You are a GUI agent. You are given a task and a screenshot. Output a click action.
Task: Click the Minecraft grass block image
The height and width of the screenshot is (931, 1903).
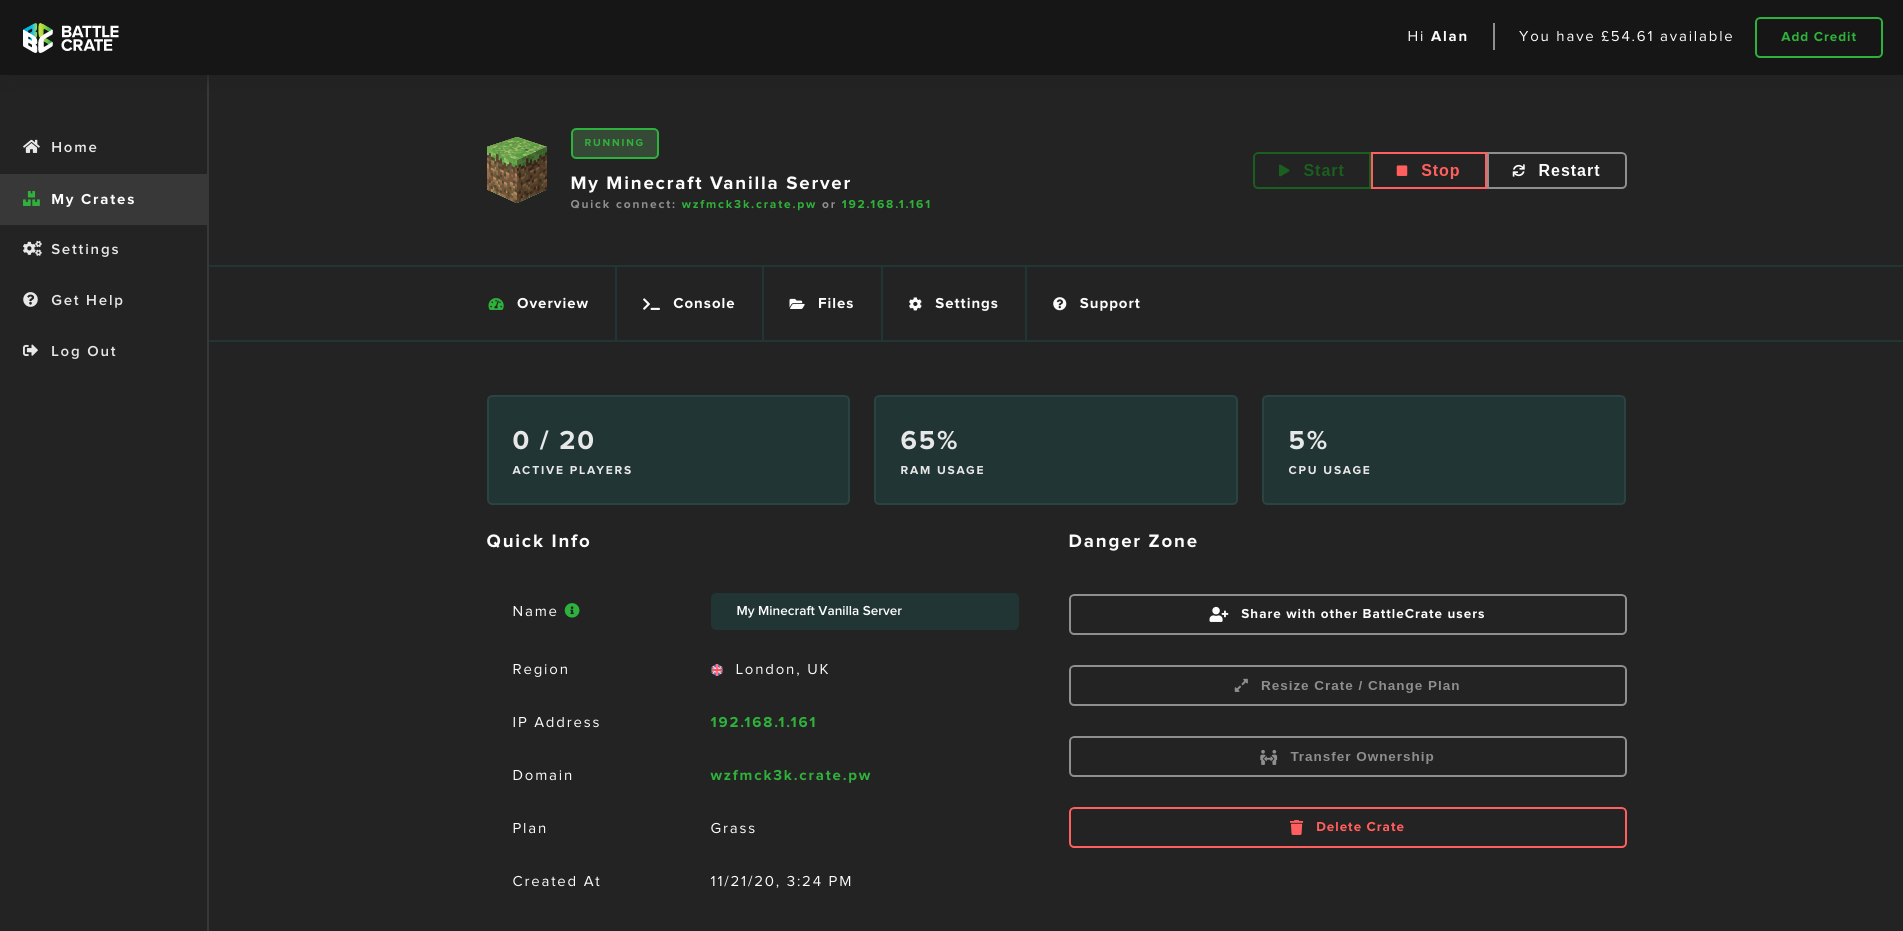(x=517, y=170)
